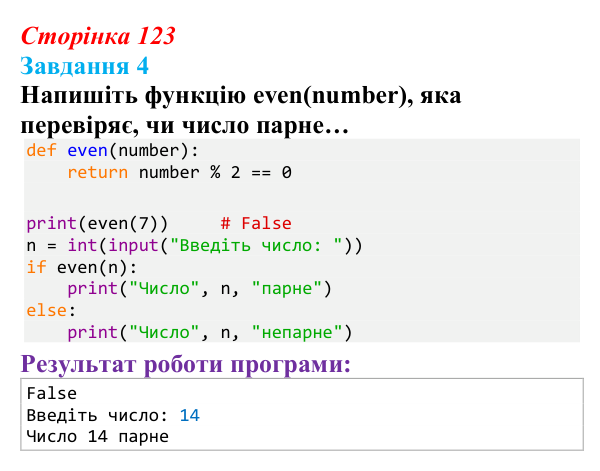Click the blue input value "14"
The width and height of the screenshot is (600, 471).
tap(190, 416)
